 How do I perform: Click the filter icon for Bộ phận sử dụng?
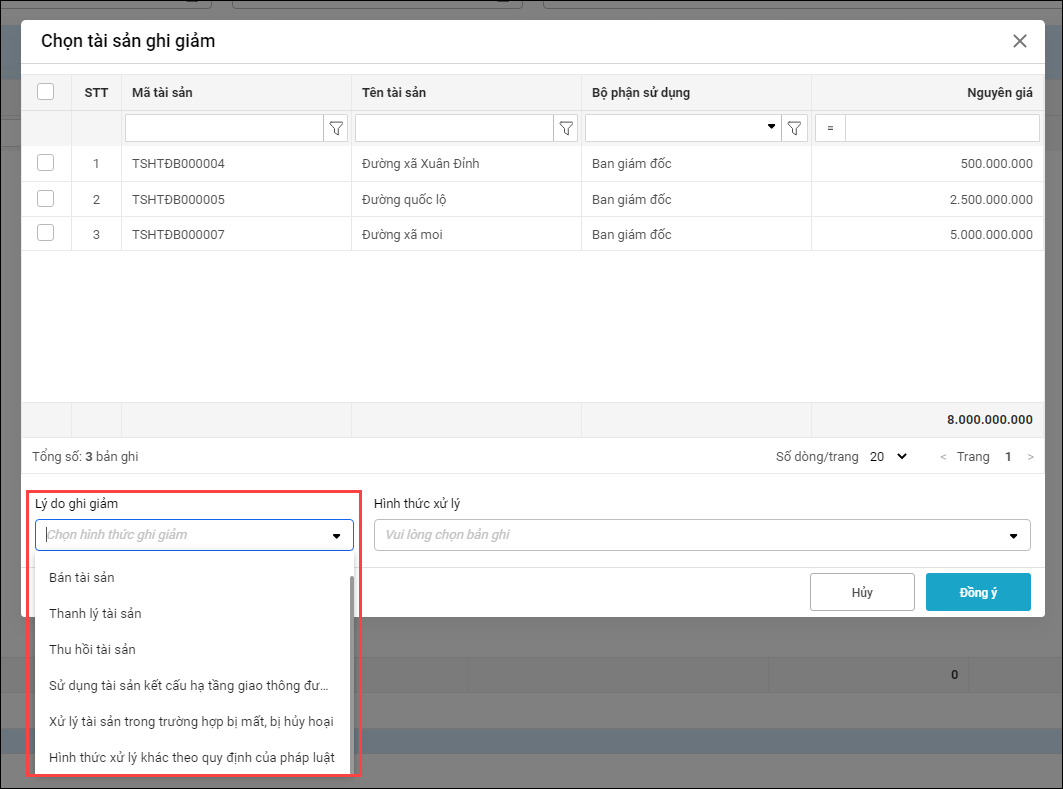pyautogui.click(x=795, y=128)
